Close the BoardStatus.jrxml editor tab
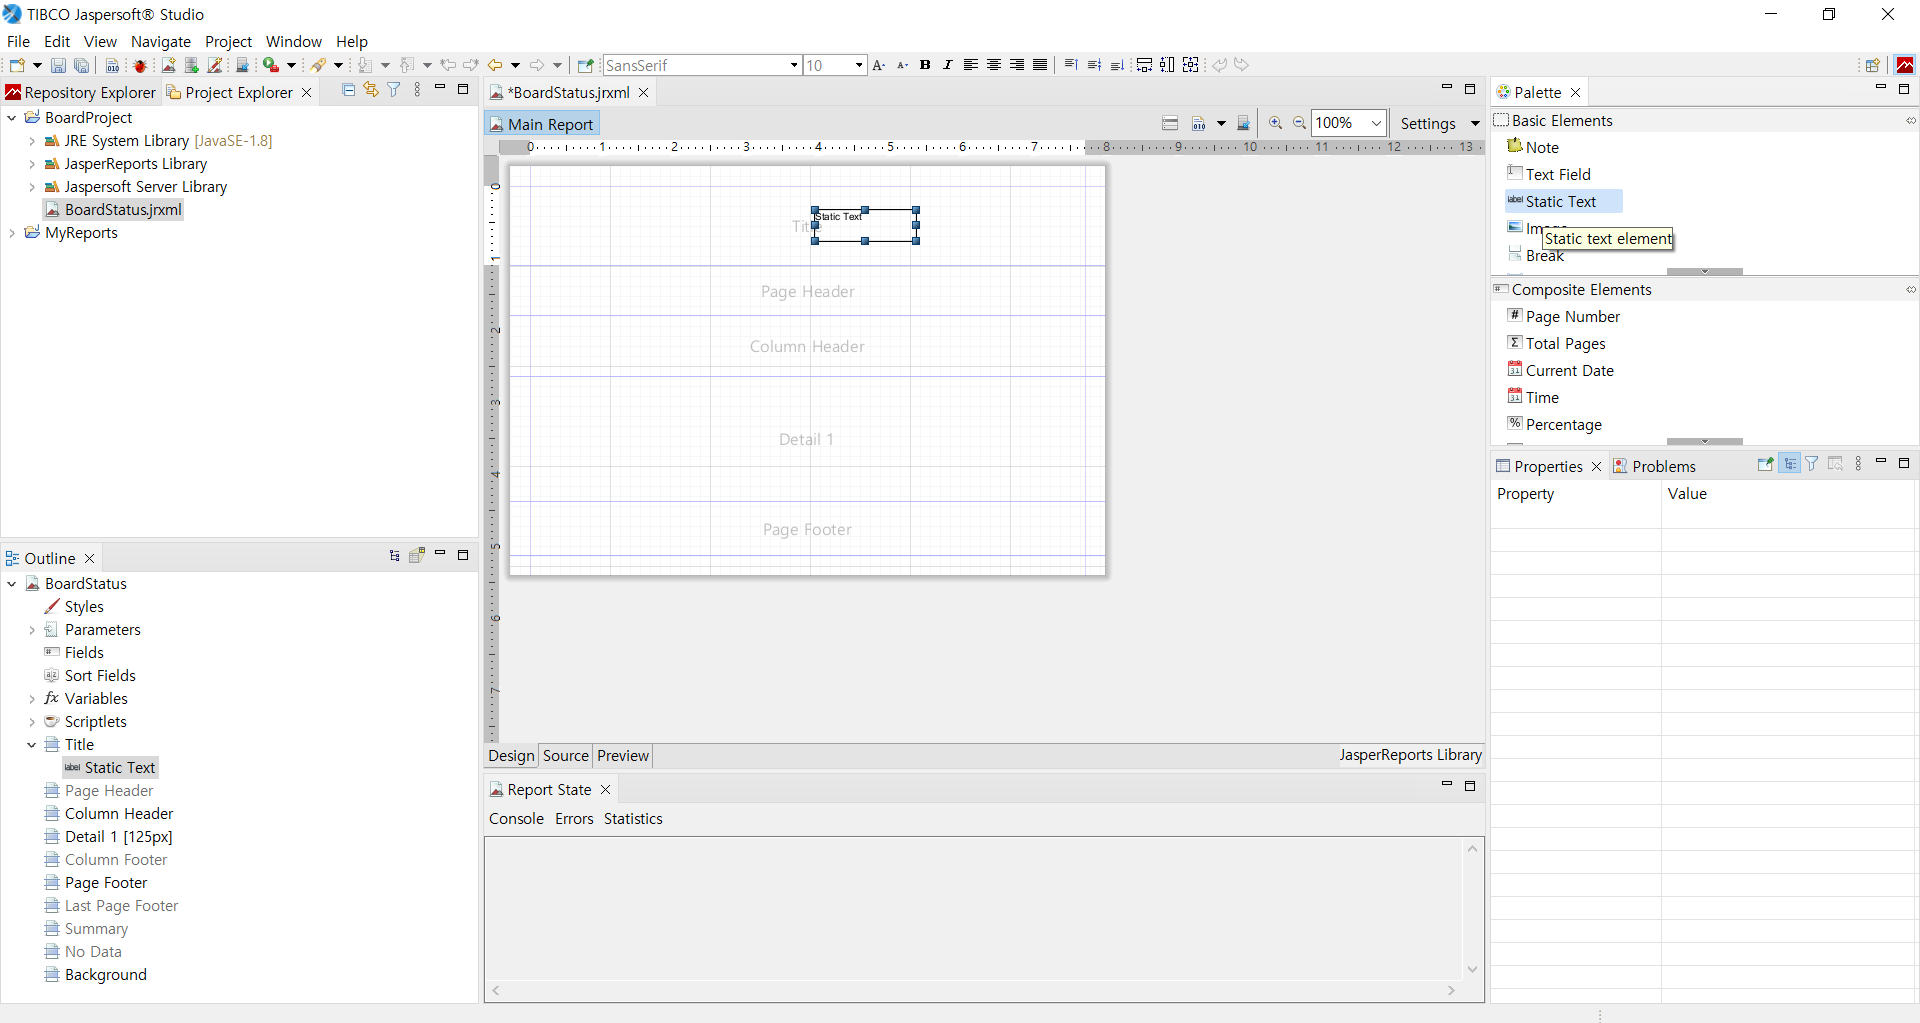 644,92
